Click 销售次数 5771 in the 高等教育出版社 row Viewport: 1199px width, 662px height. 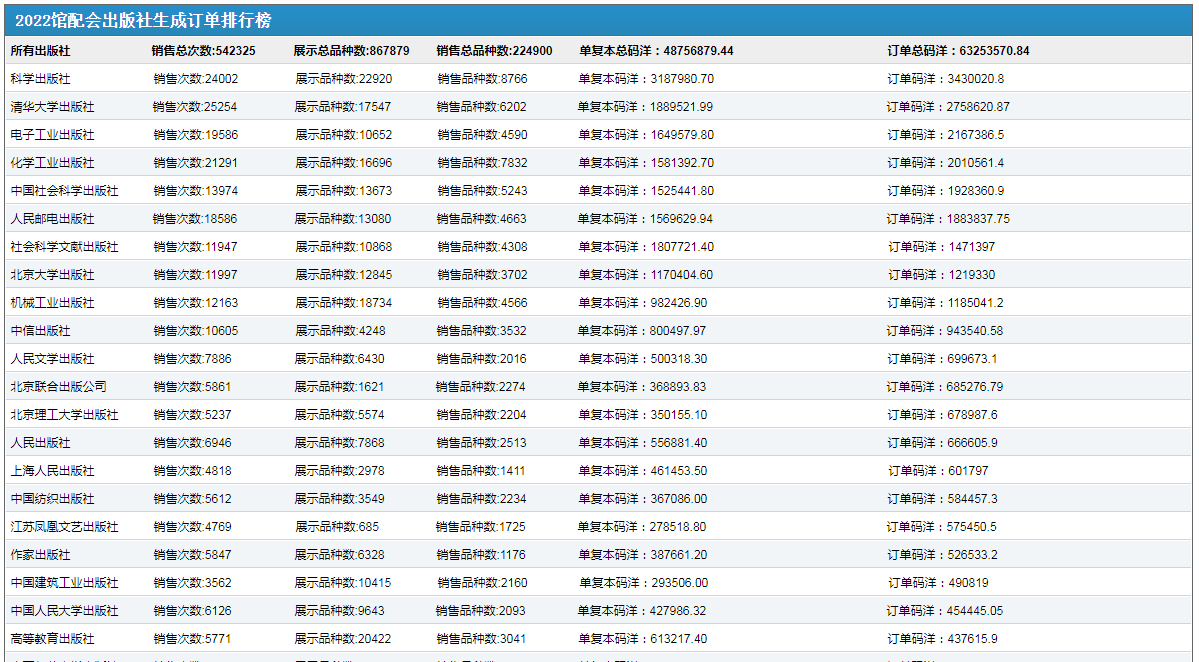[x=192, y=638]
